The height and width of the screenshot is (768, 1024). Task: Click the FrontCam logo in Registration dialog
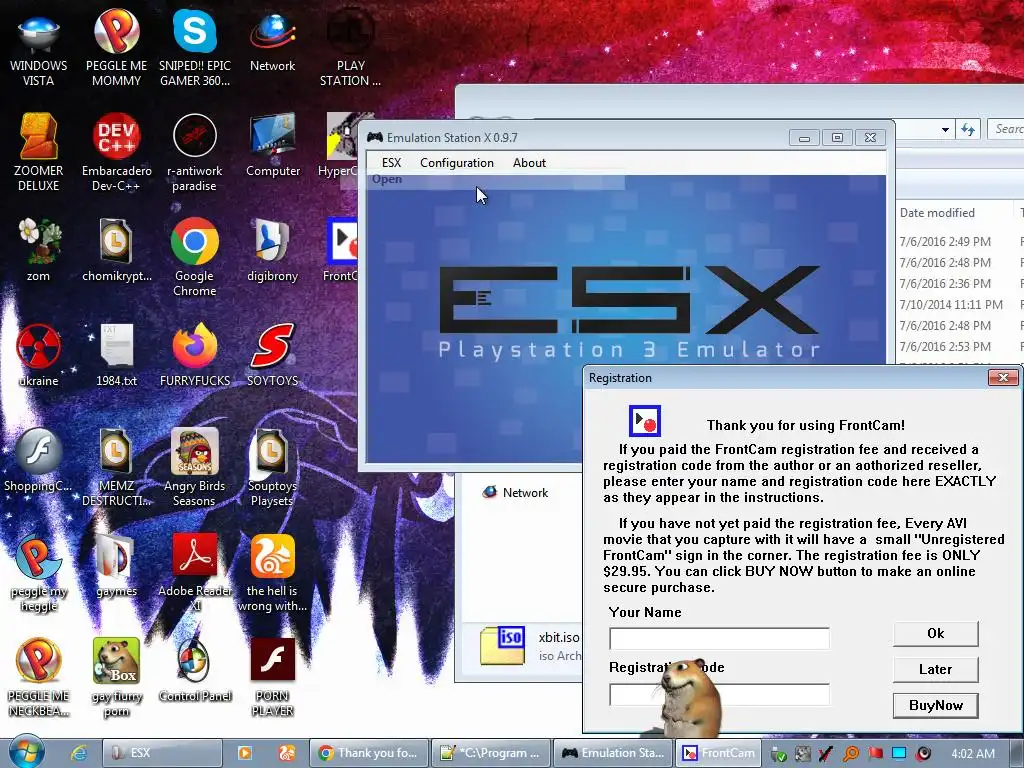coord(644,421)
